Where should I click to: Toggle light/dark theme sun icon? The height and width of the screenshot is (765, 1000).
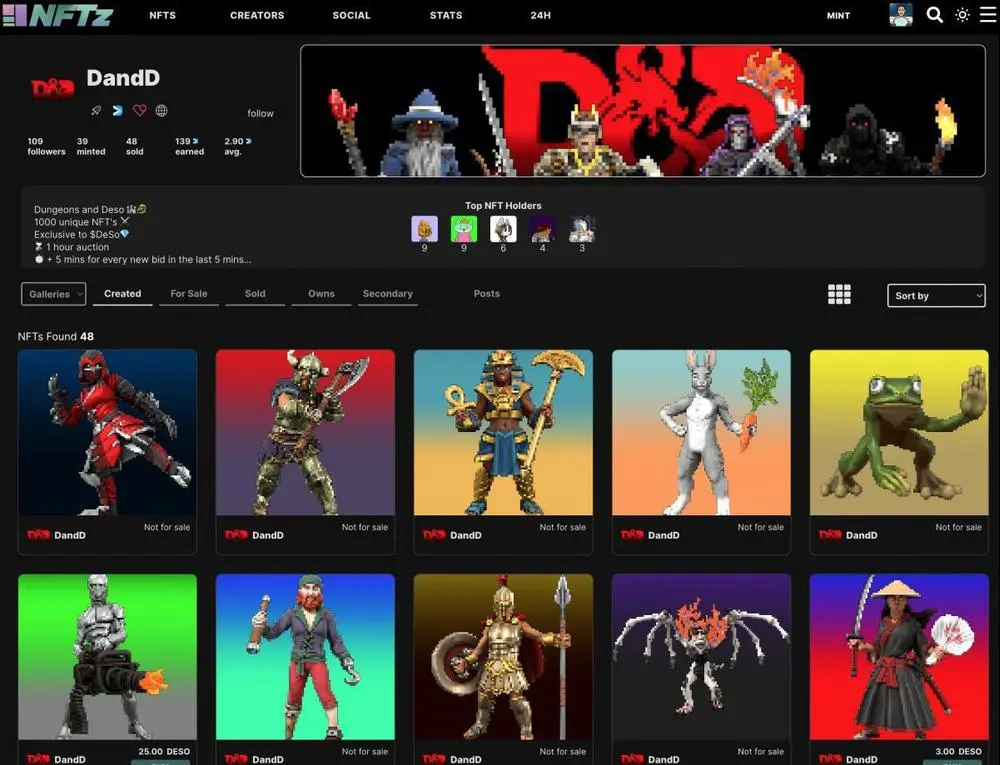pos(962,15)
